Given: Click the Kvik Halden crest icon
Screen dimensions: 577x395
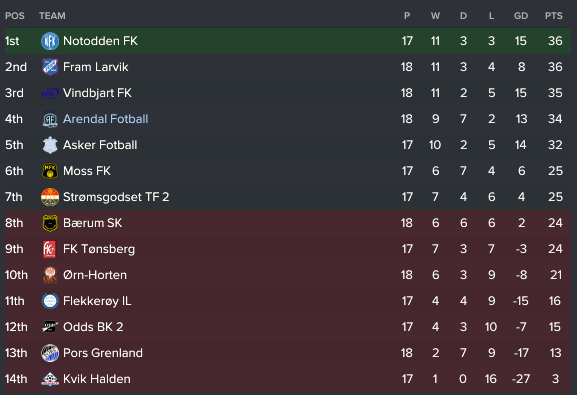Looking at the screenshot, I should pos(50,379).
